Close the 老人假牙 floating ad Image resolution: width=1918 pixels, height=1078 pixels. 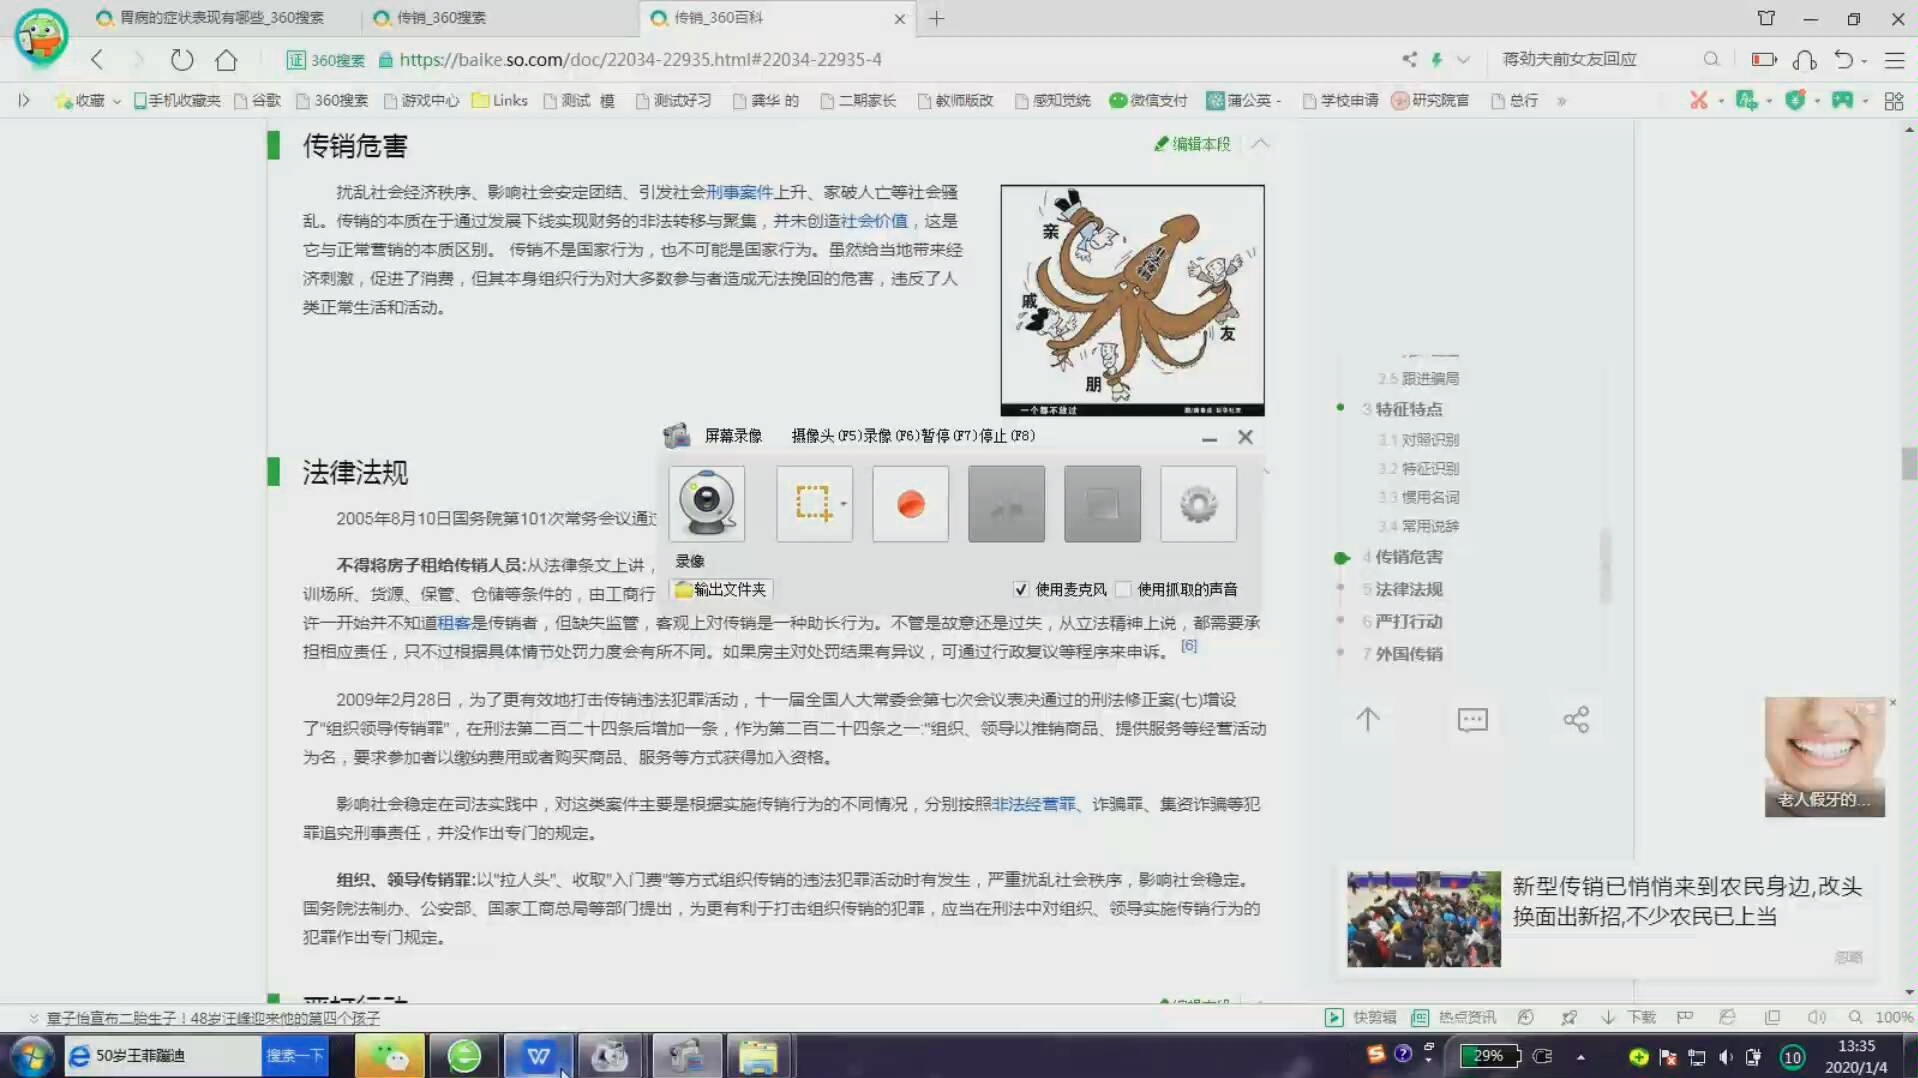click(x=1892, y=703)
